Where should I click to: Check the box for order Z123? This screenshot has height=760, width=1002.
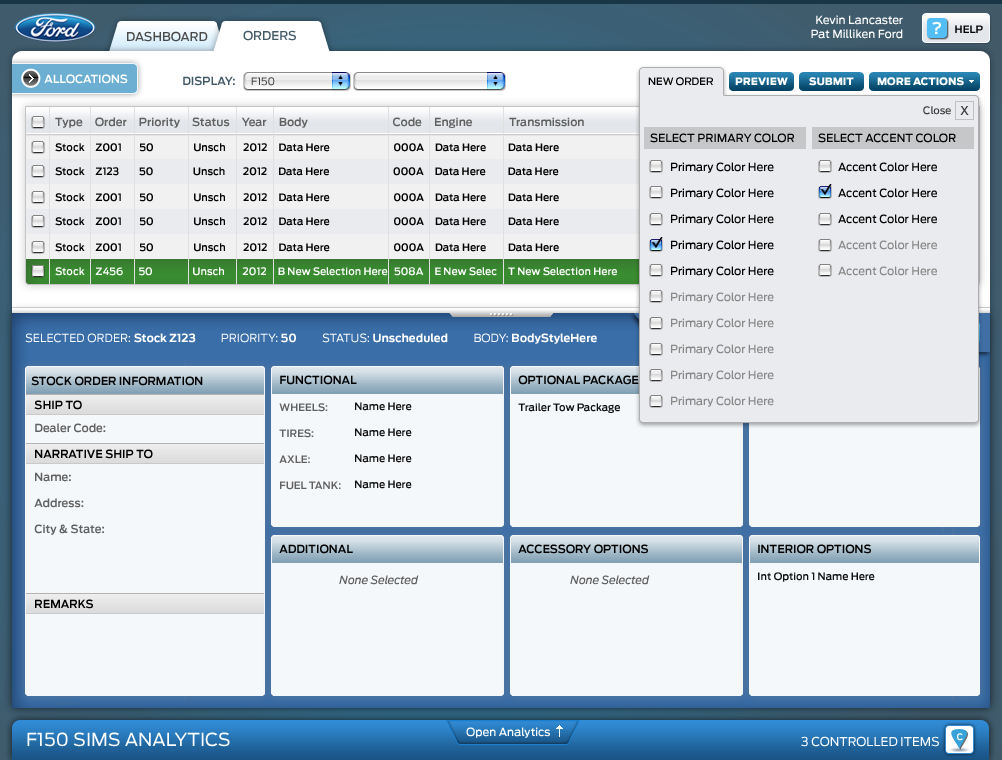(38, 172)
